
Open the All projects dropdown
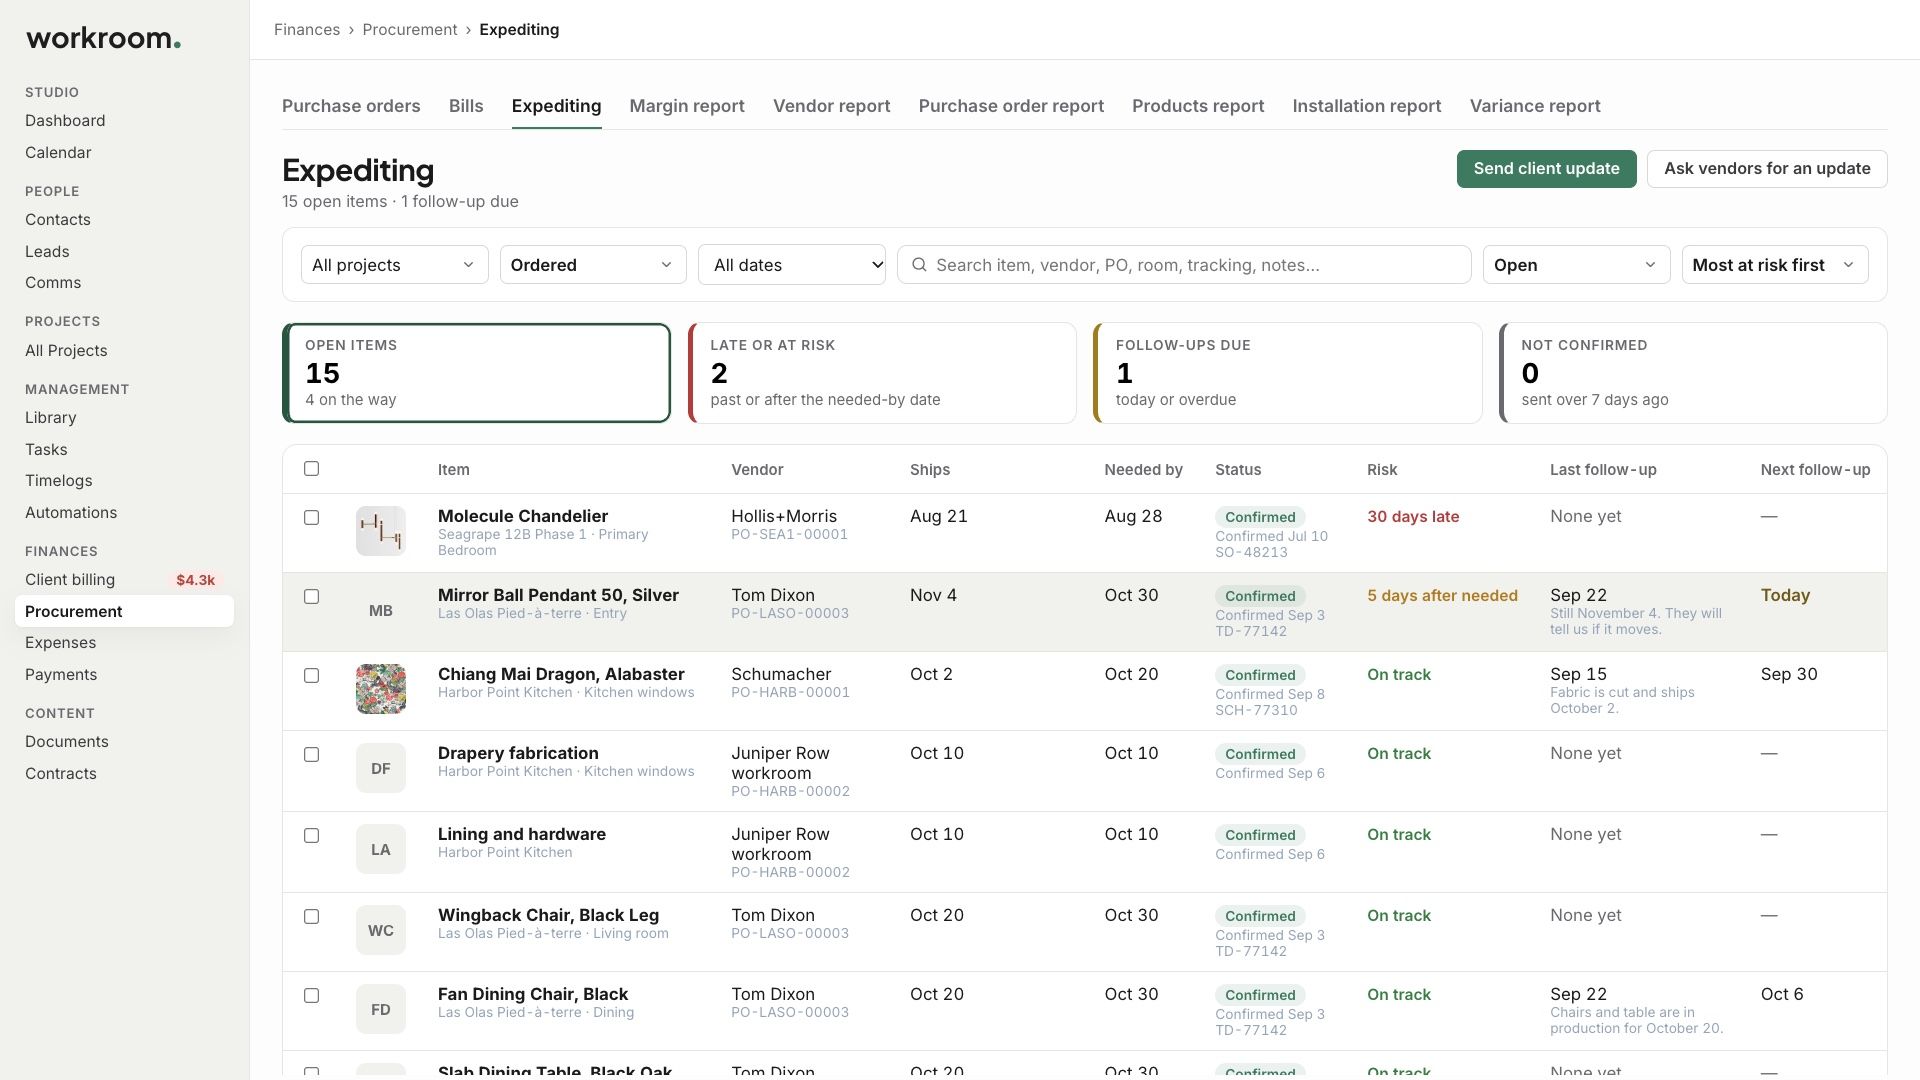coord(394,265)
